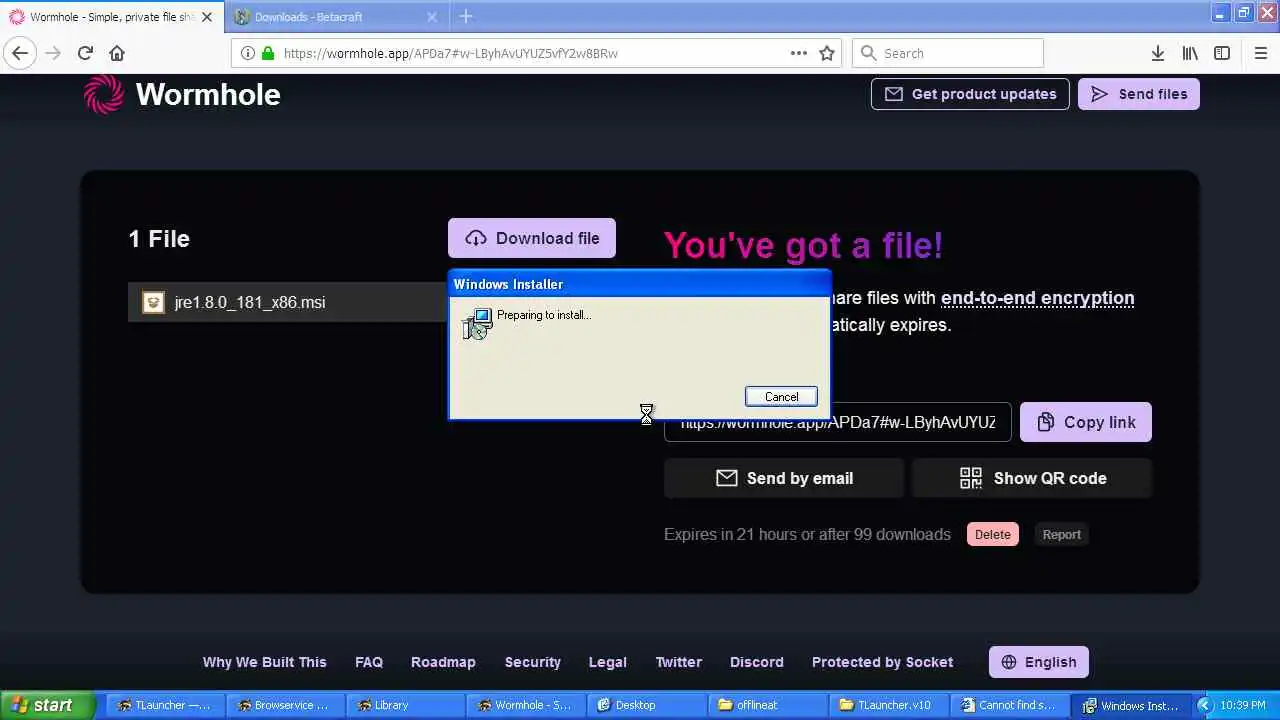This screenshot has height=720, width=1280.
Task: Click the address bar URL
Action: [450, 53]
